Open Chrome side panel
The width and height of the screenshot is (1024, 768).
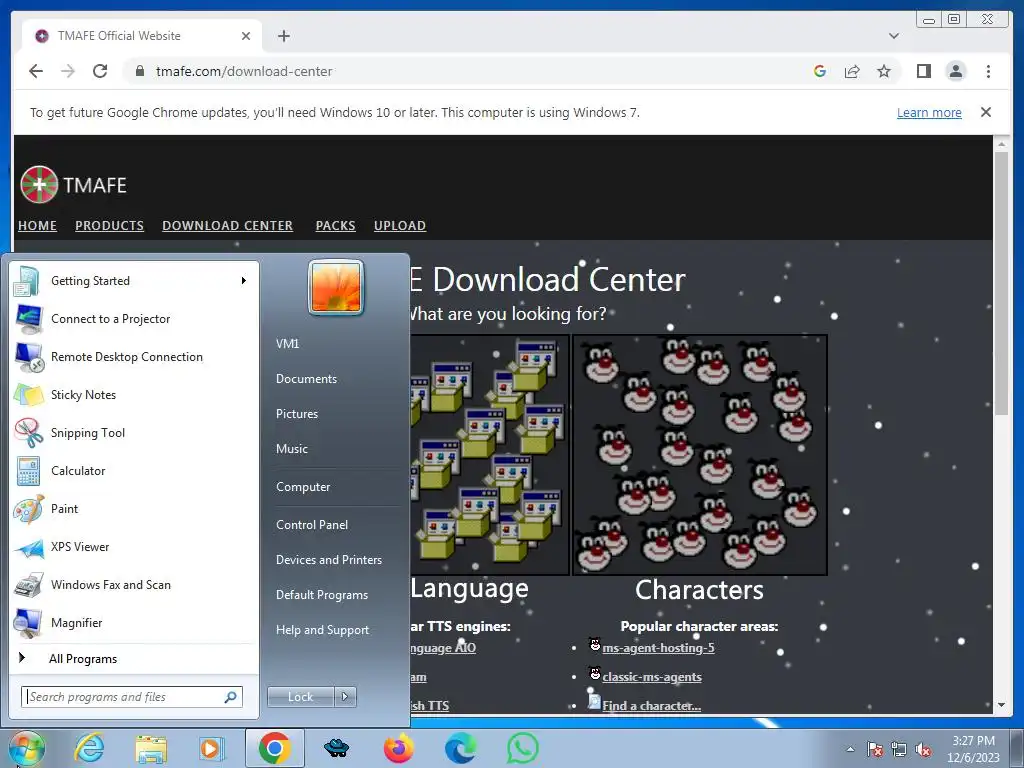coord(923,71)
